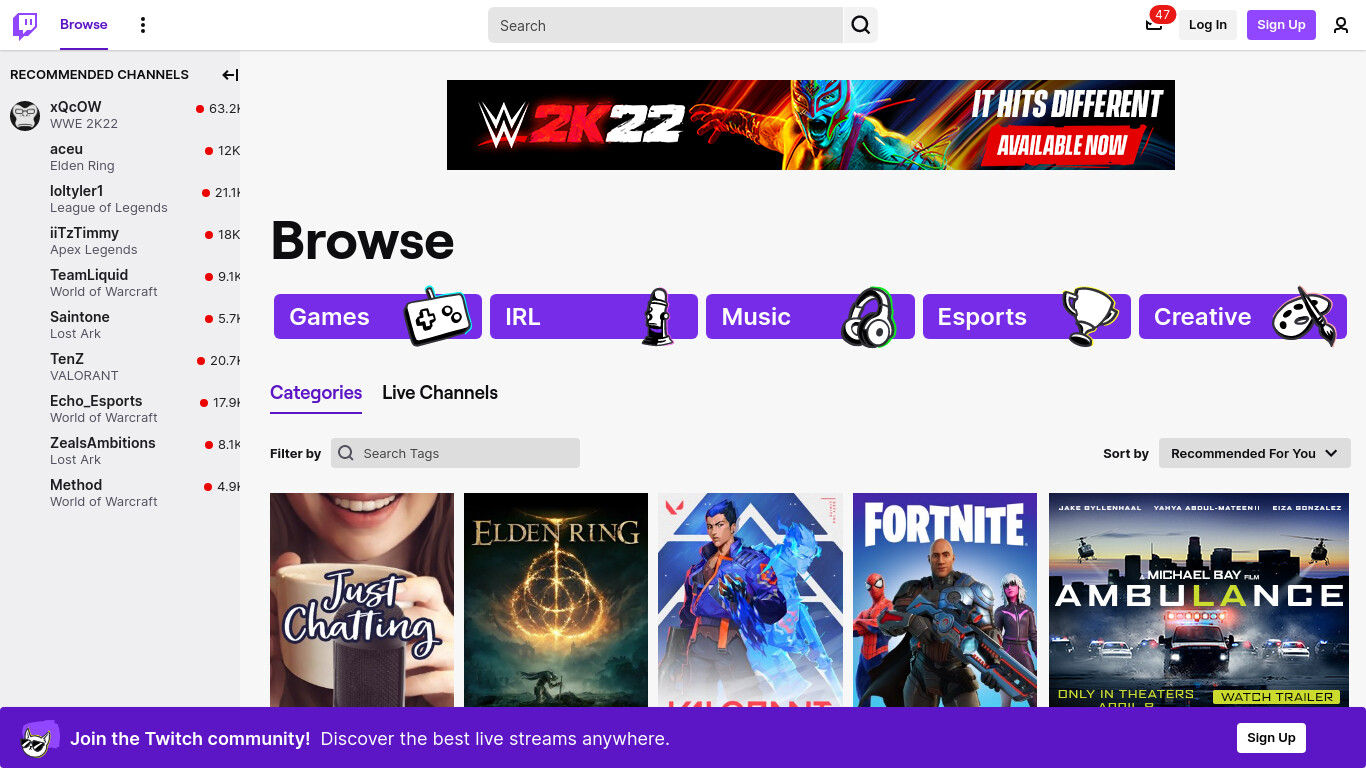
Task: Open loltyler1 channel in sidebar
Action: 120,199
